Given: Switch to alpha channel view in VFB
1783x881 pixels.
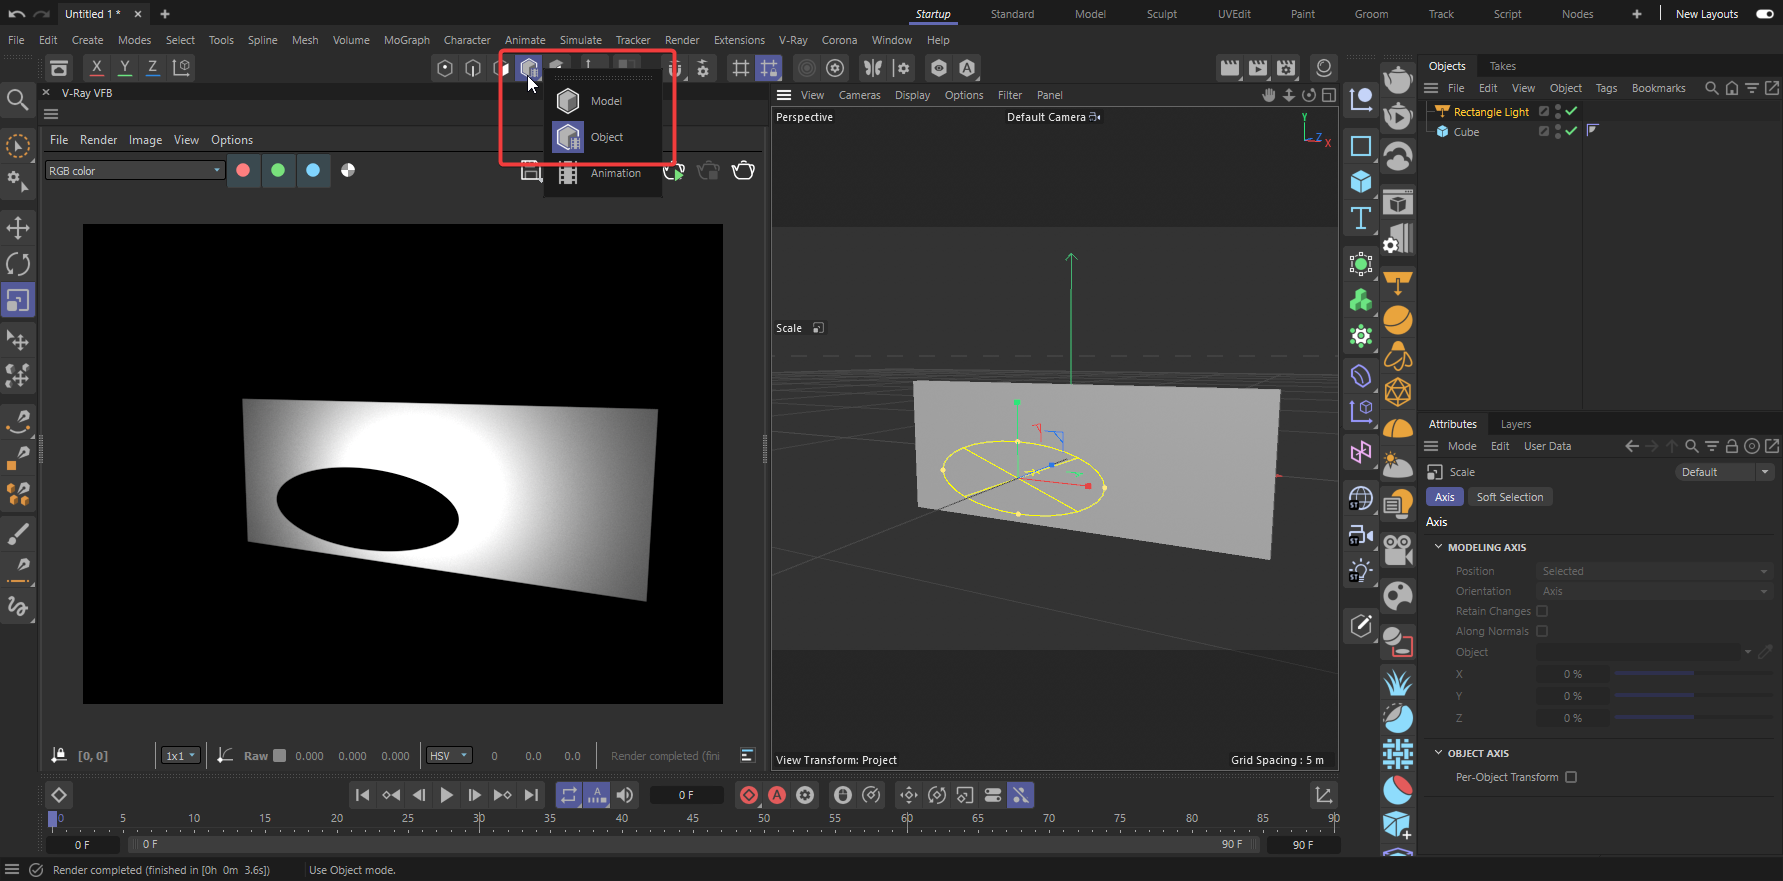Looking at the screenshot, I should click(348, 170).
